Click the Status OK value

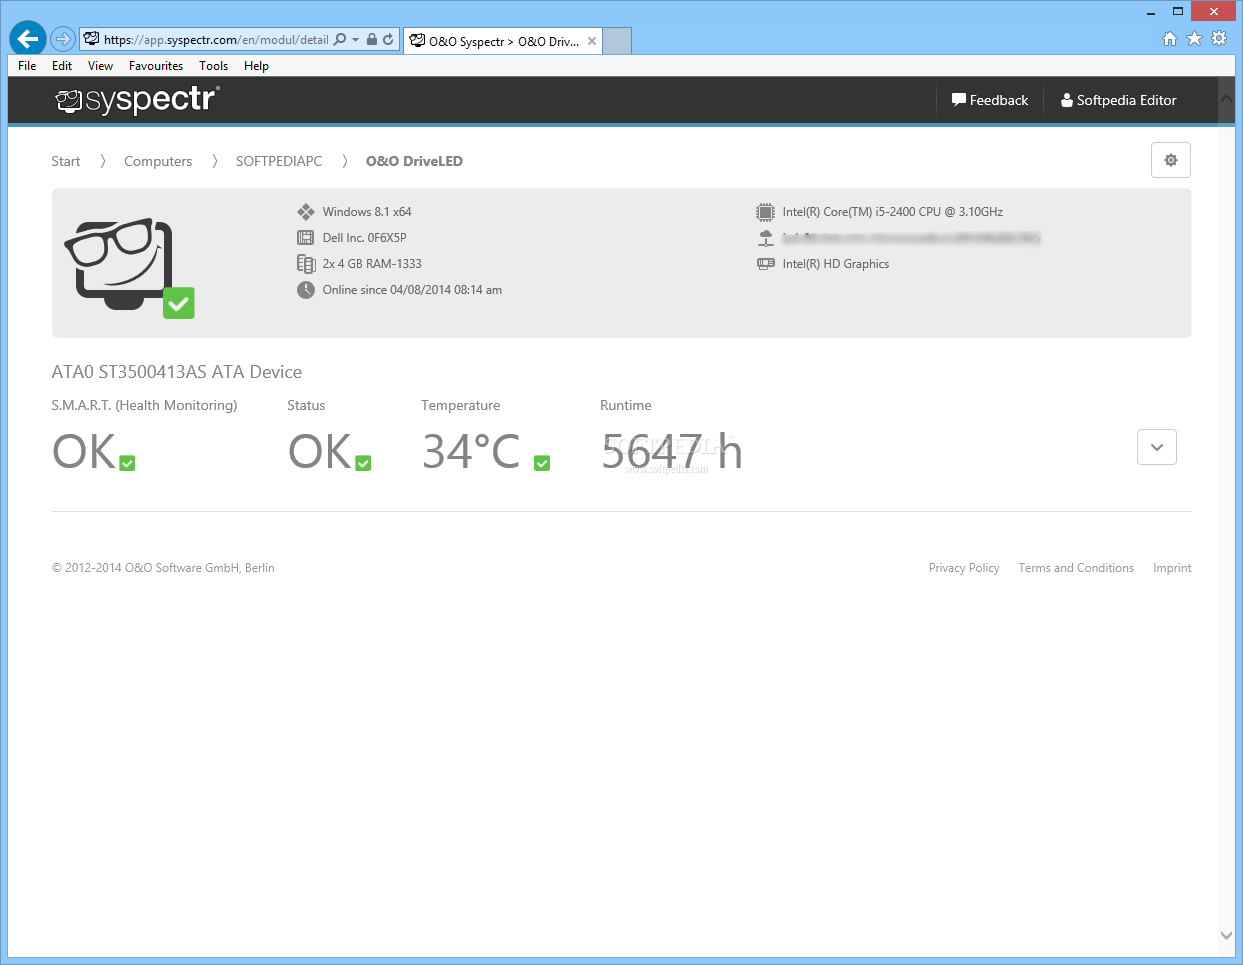pyautogui.click(x=320, y=452)
